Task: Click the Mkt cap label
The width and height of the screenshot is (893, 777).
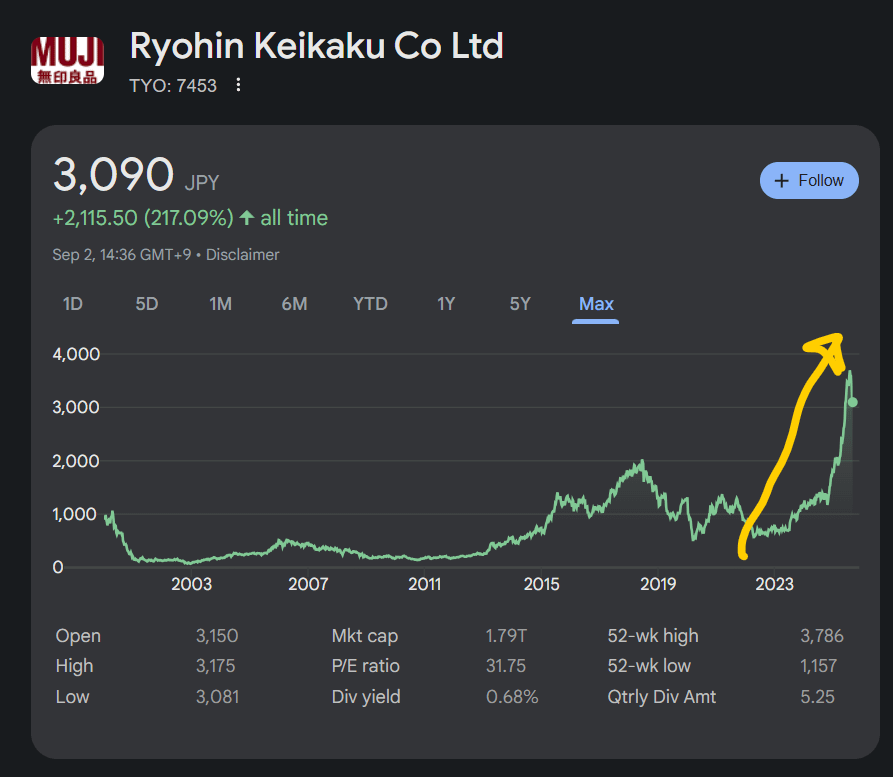Action: click(x=364, y=636)
